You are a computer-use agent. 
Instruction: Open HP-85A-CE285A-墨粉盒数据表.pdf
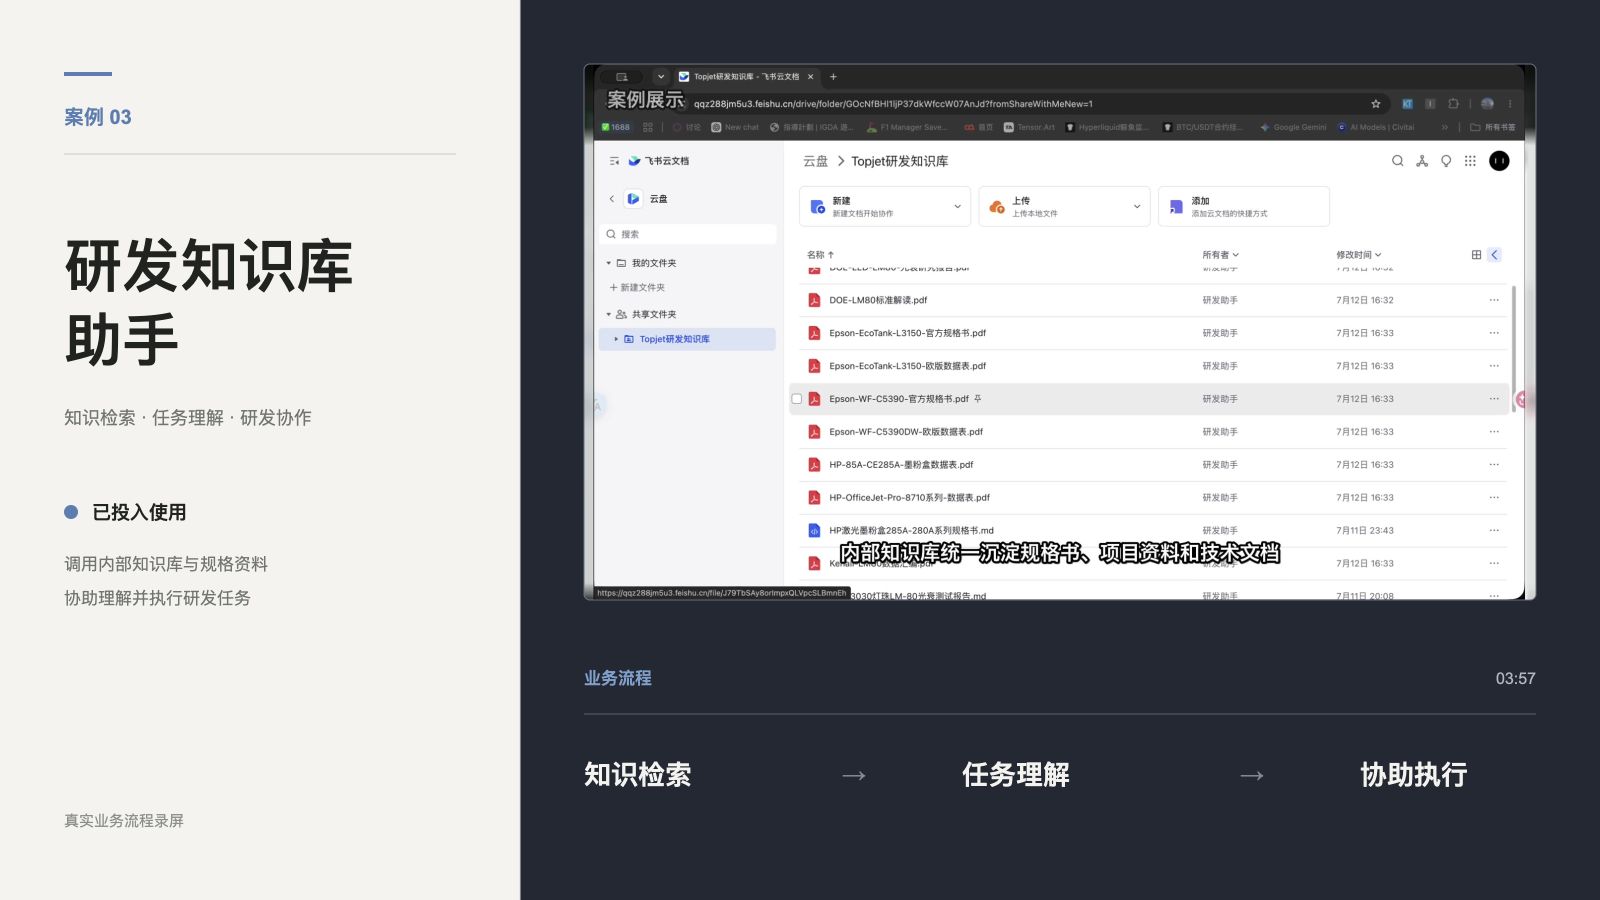coord(901,465)
